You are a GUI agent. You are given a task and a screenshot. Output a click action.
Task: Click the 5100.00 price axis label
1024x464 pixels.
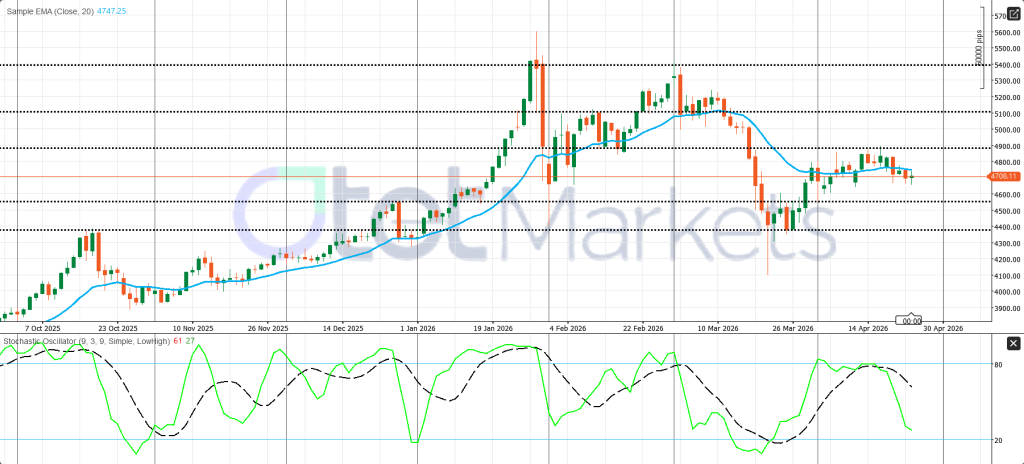pyautogui.click(x=1006, y=114)
